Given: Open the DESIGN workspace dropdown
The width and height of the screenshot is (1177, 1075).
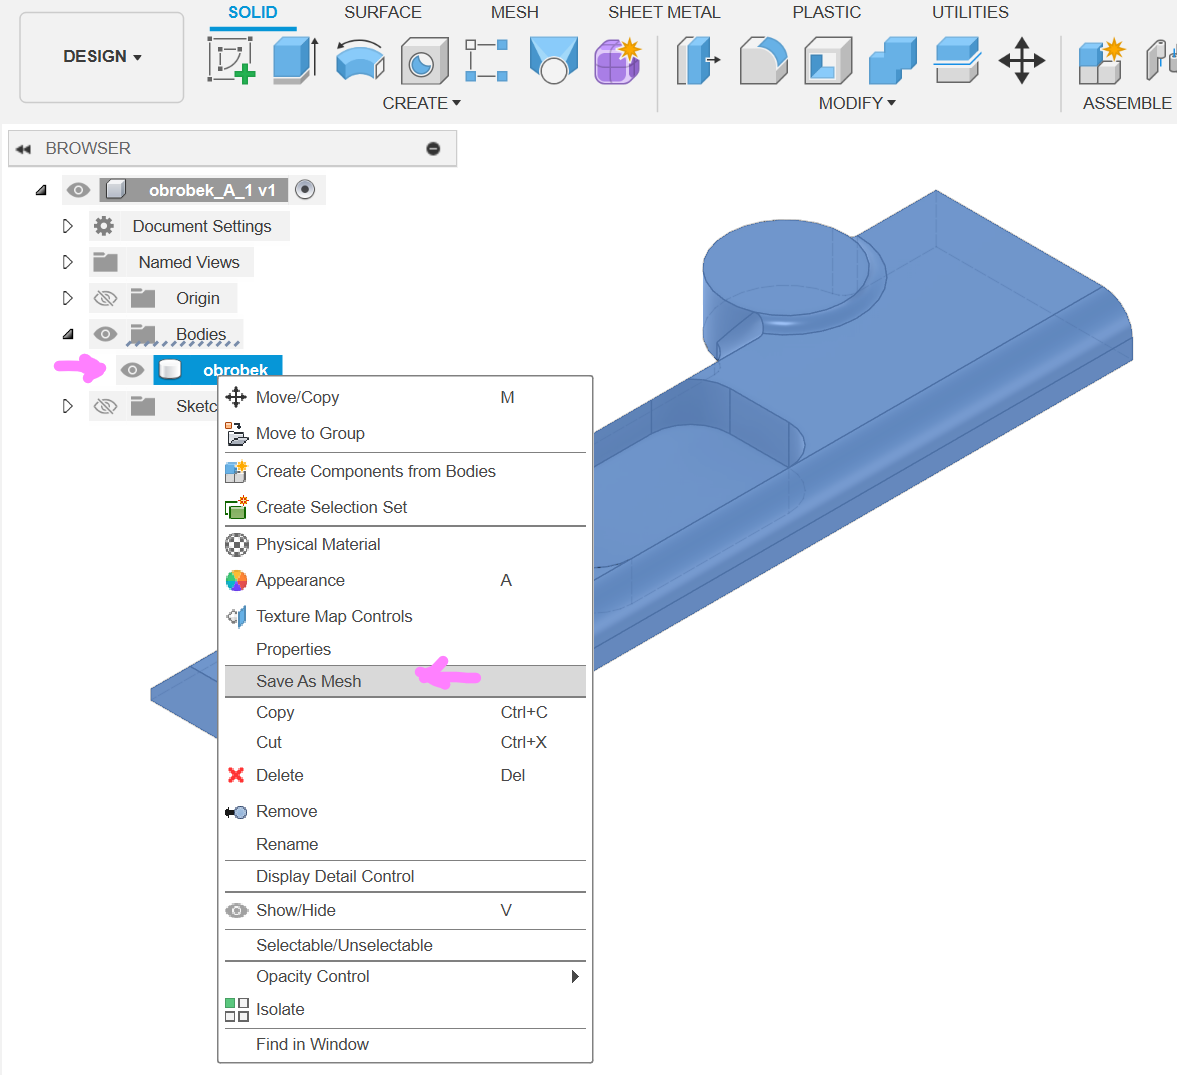Looking at the screenshot, I should click(102, 57).
